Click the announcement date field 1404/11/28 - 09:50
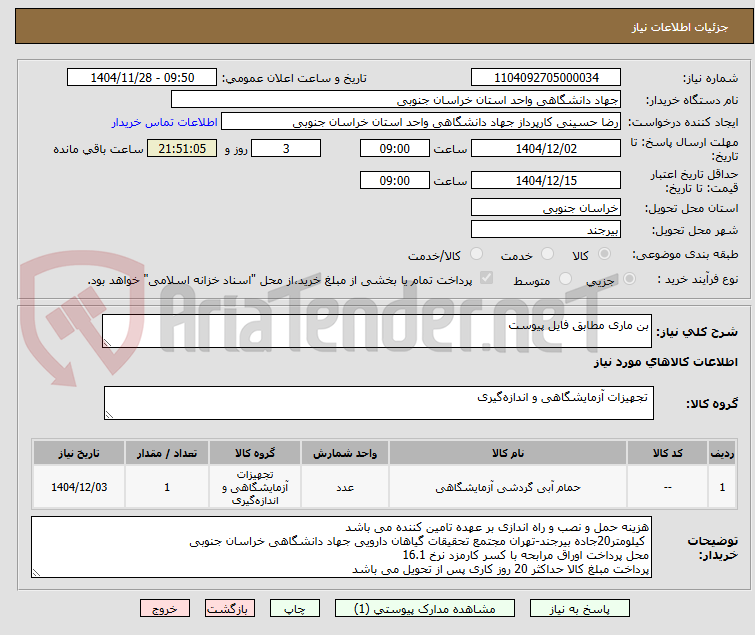The image size is (755, 635). (x=142, y=78)
